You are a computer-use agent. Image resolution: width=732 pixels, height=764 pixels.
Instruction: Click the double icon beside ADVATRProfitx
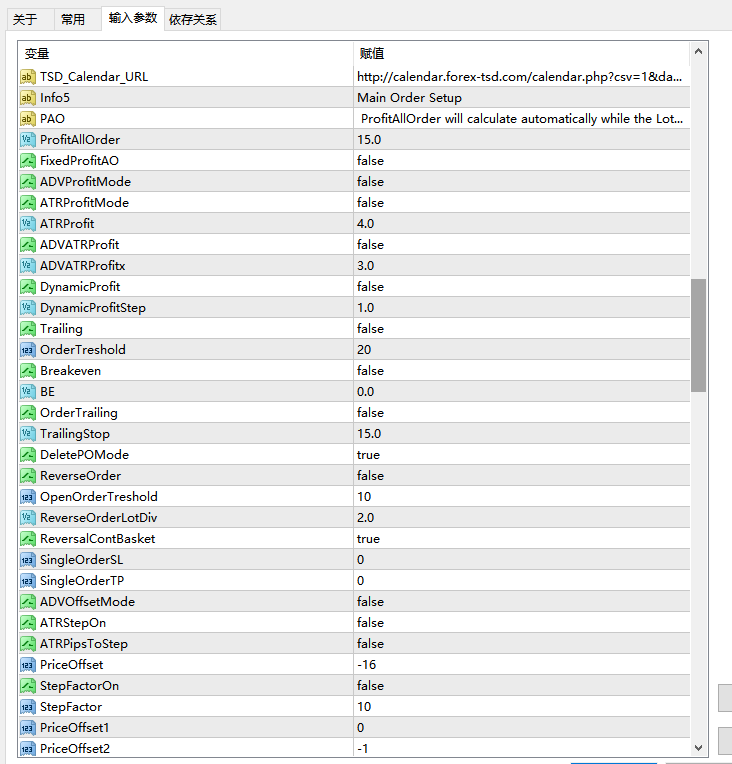pyautogui.click(x=28, y=265)
